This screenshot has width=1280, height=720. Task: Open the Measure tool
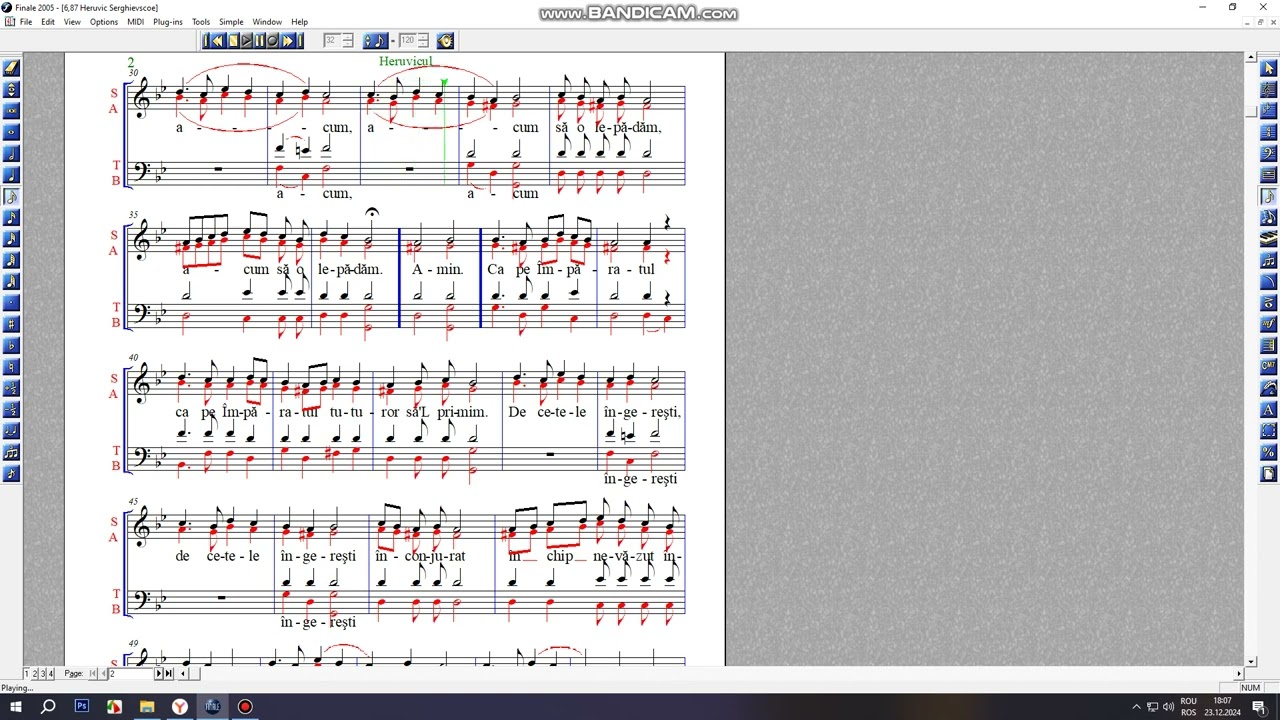1268,175
